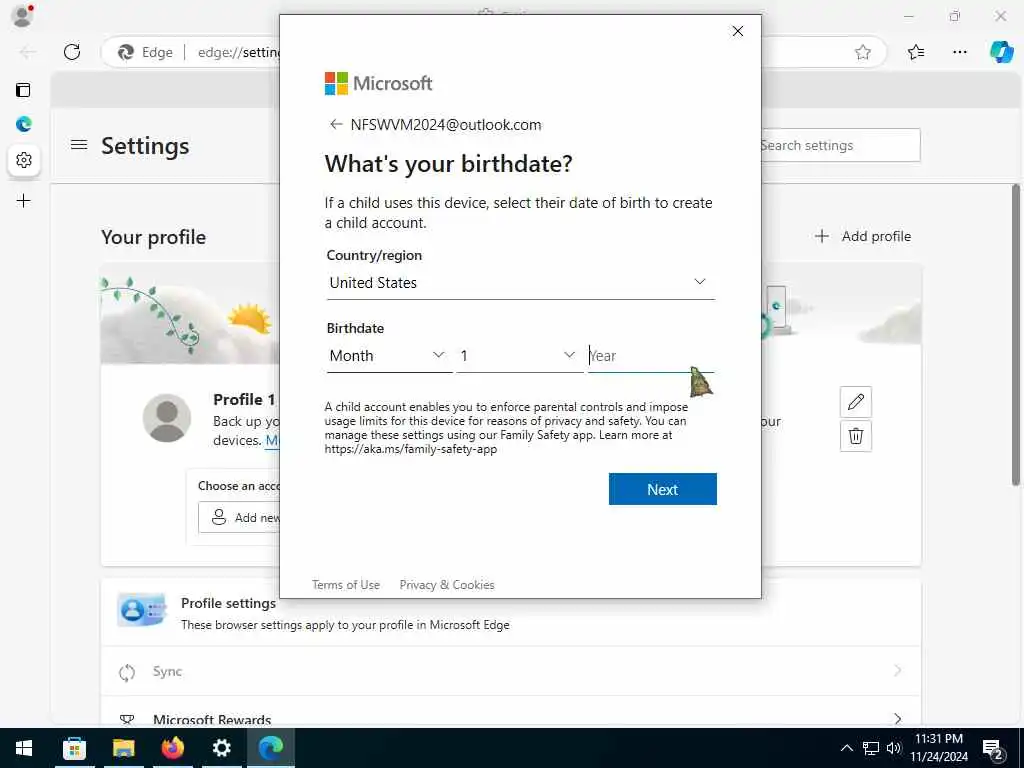The image size is (1024, 768).
Task: Click Search settings box
Action: pyautogui.click(x=840, y=145)
